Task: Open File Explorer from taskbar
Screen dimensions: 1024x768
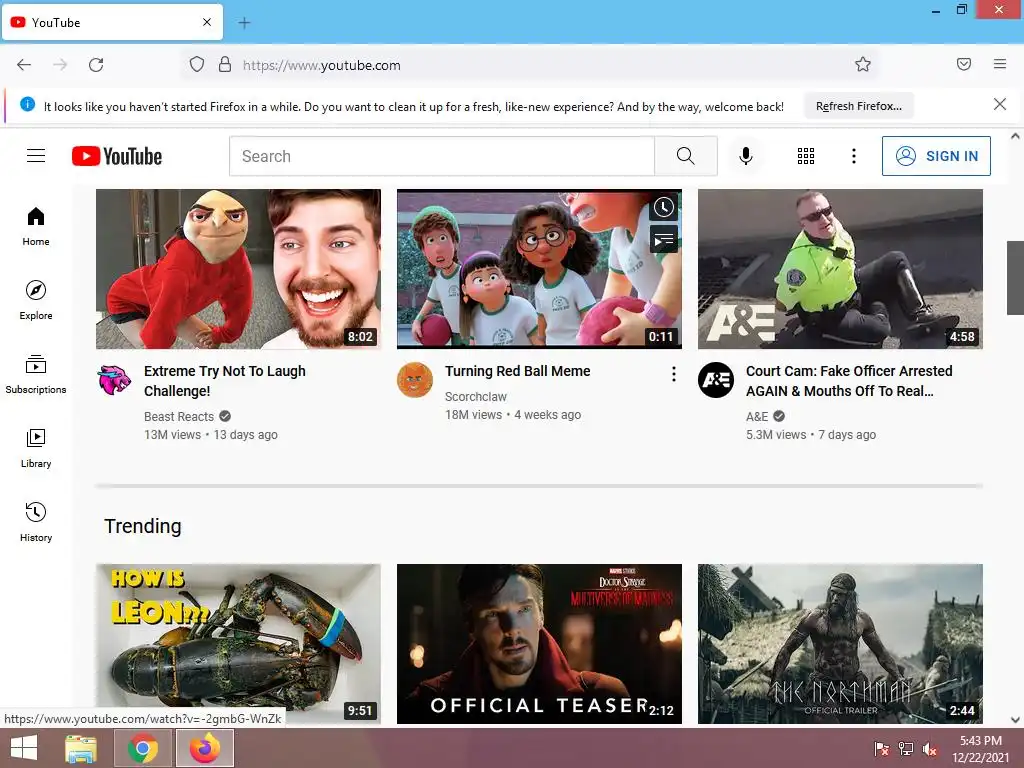Action: click(81, 748)
